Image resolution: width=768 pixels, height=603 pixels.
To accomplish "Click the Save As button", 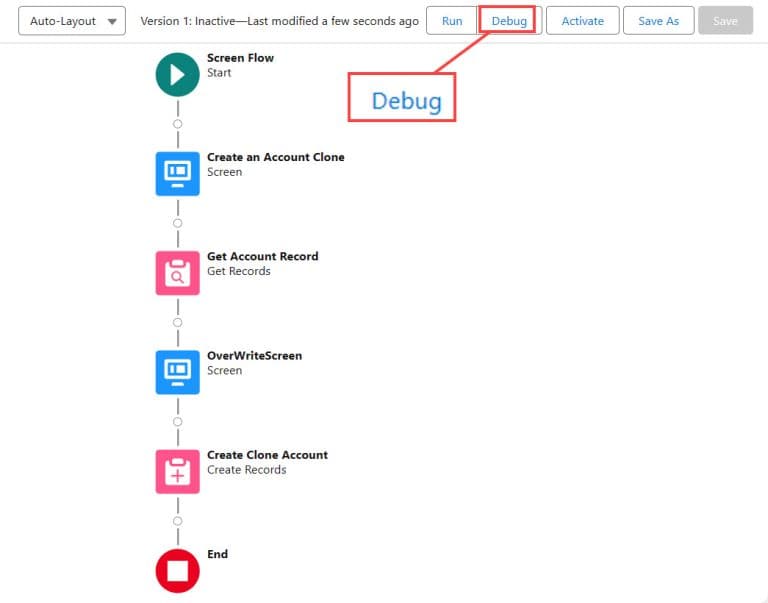I will pyautogui.click(x=658, y=21).
